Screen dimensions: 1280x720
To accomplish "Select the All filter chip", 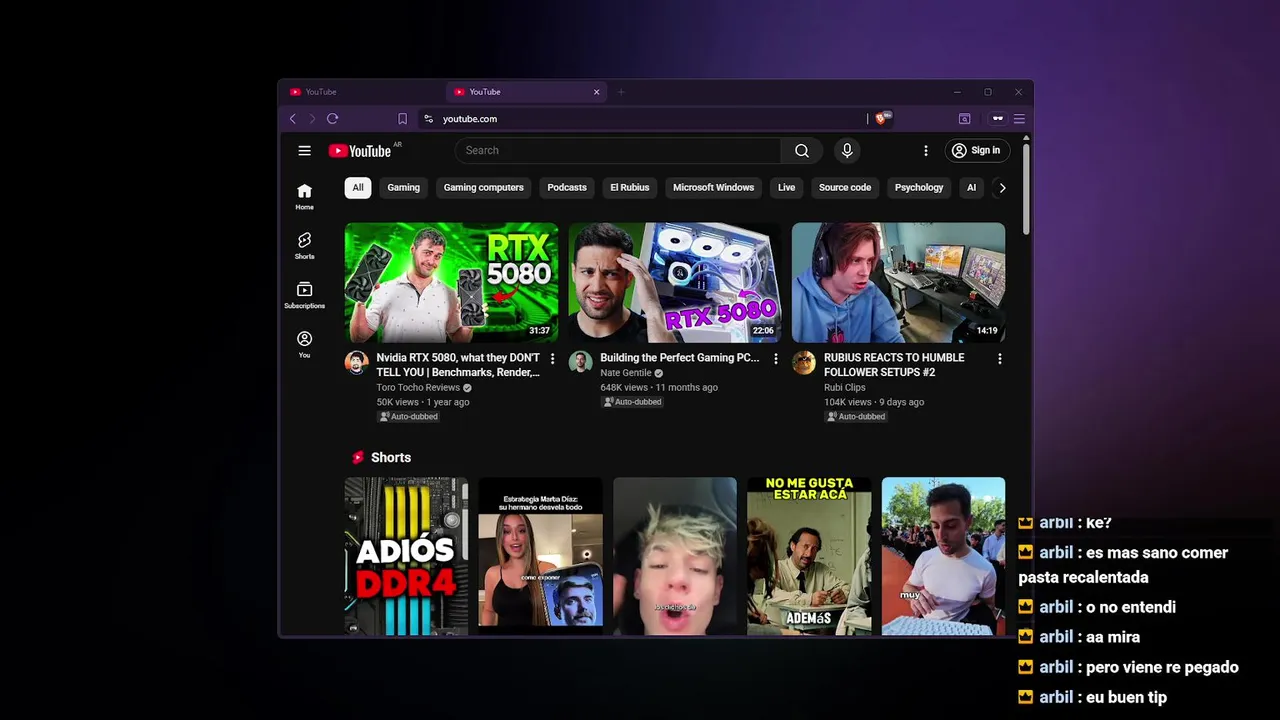I will point(357,188).
